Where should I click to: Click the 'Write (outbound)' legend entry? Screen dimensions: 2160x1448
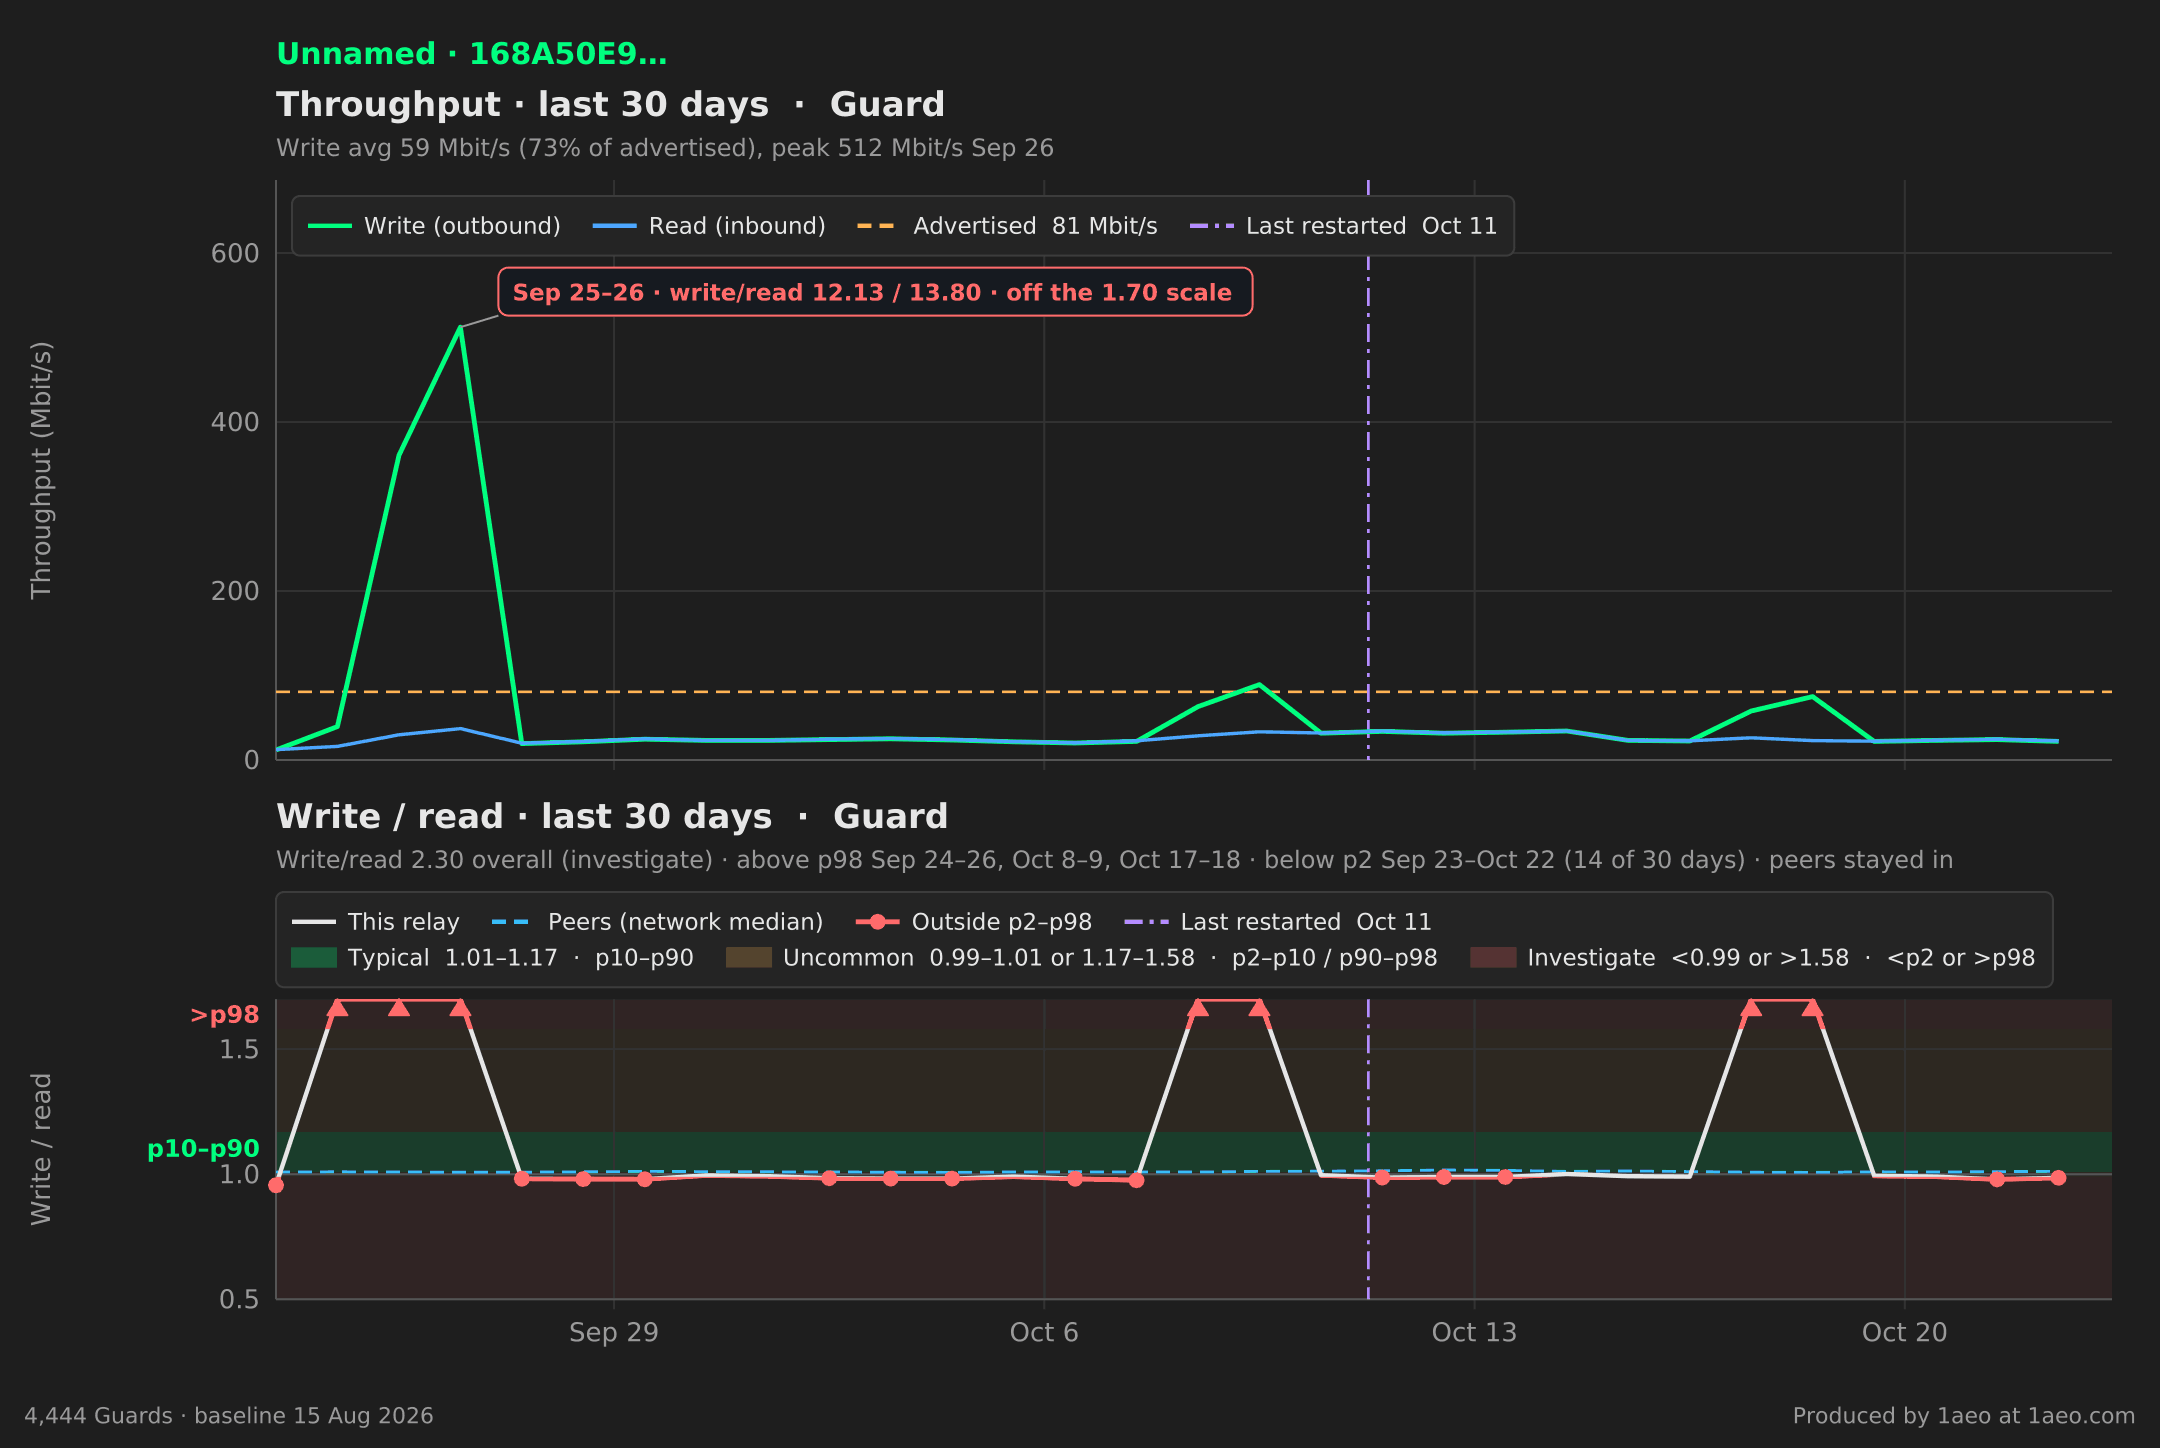[x=434, y=226]
